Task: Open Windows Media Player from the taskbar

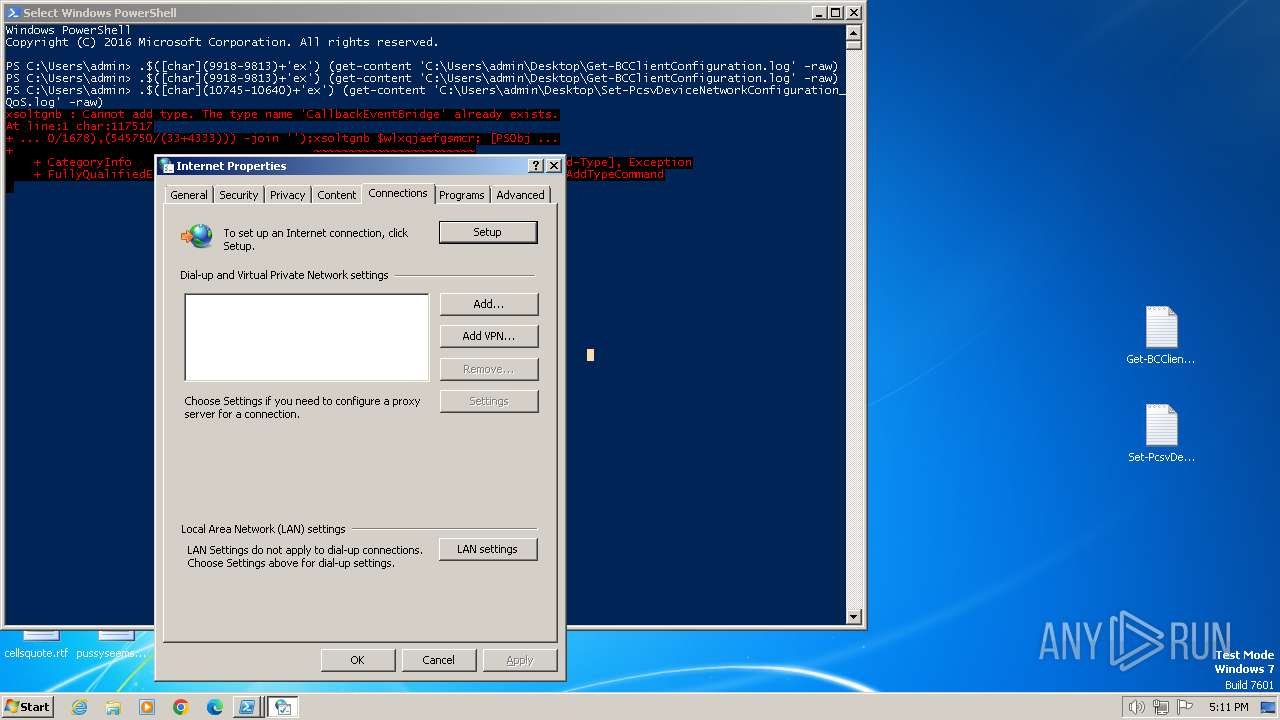Action: (x=147, y=707)
